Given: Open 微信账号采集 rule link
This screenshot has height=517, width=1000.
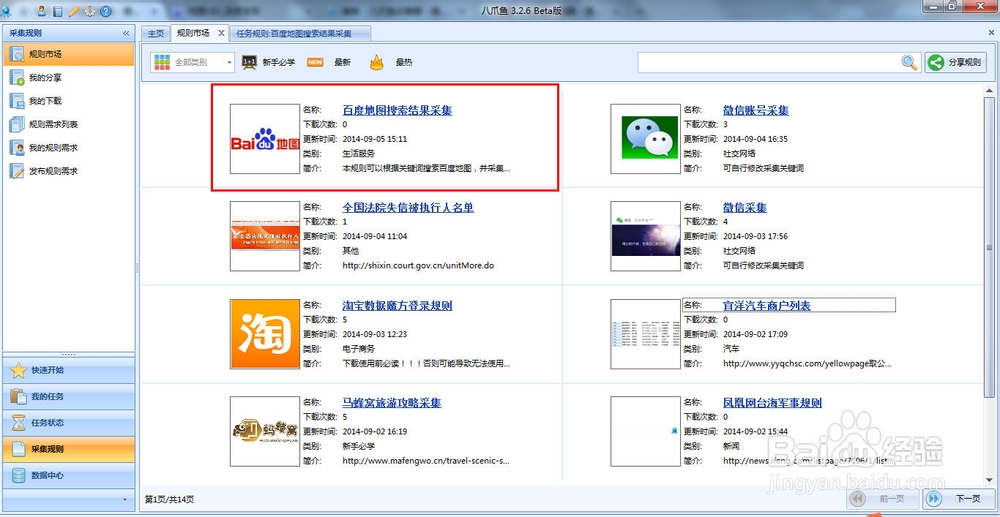Looking at the screenshot, I should click(756, 110).
